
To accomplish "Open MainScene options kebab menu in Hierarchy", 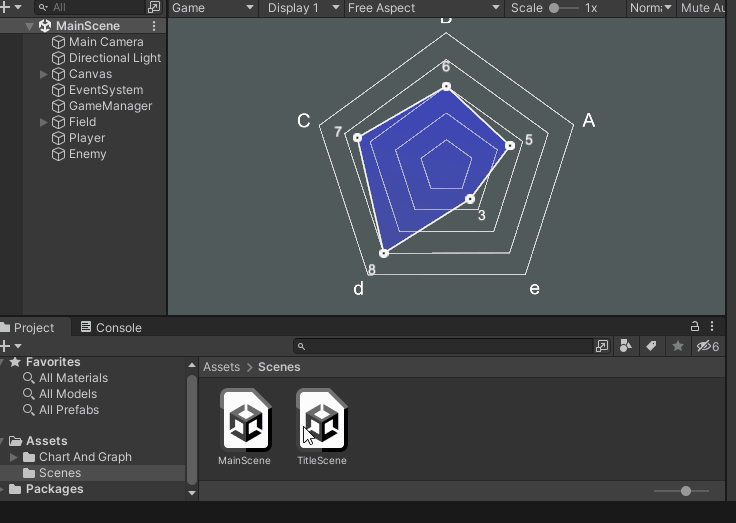I will coord(154,26).
